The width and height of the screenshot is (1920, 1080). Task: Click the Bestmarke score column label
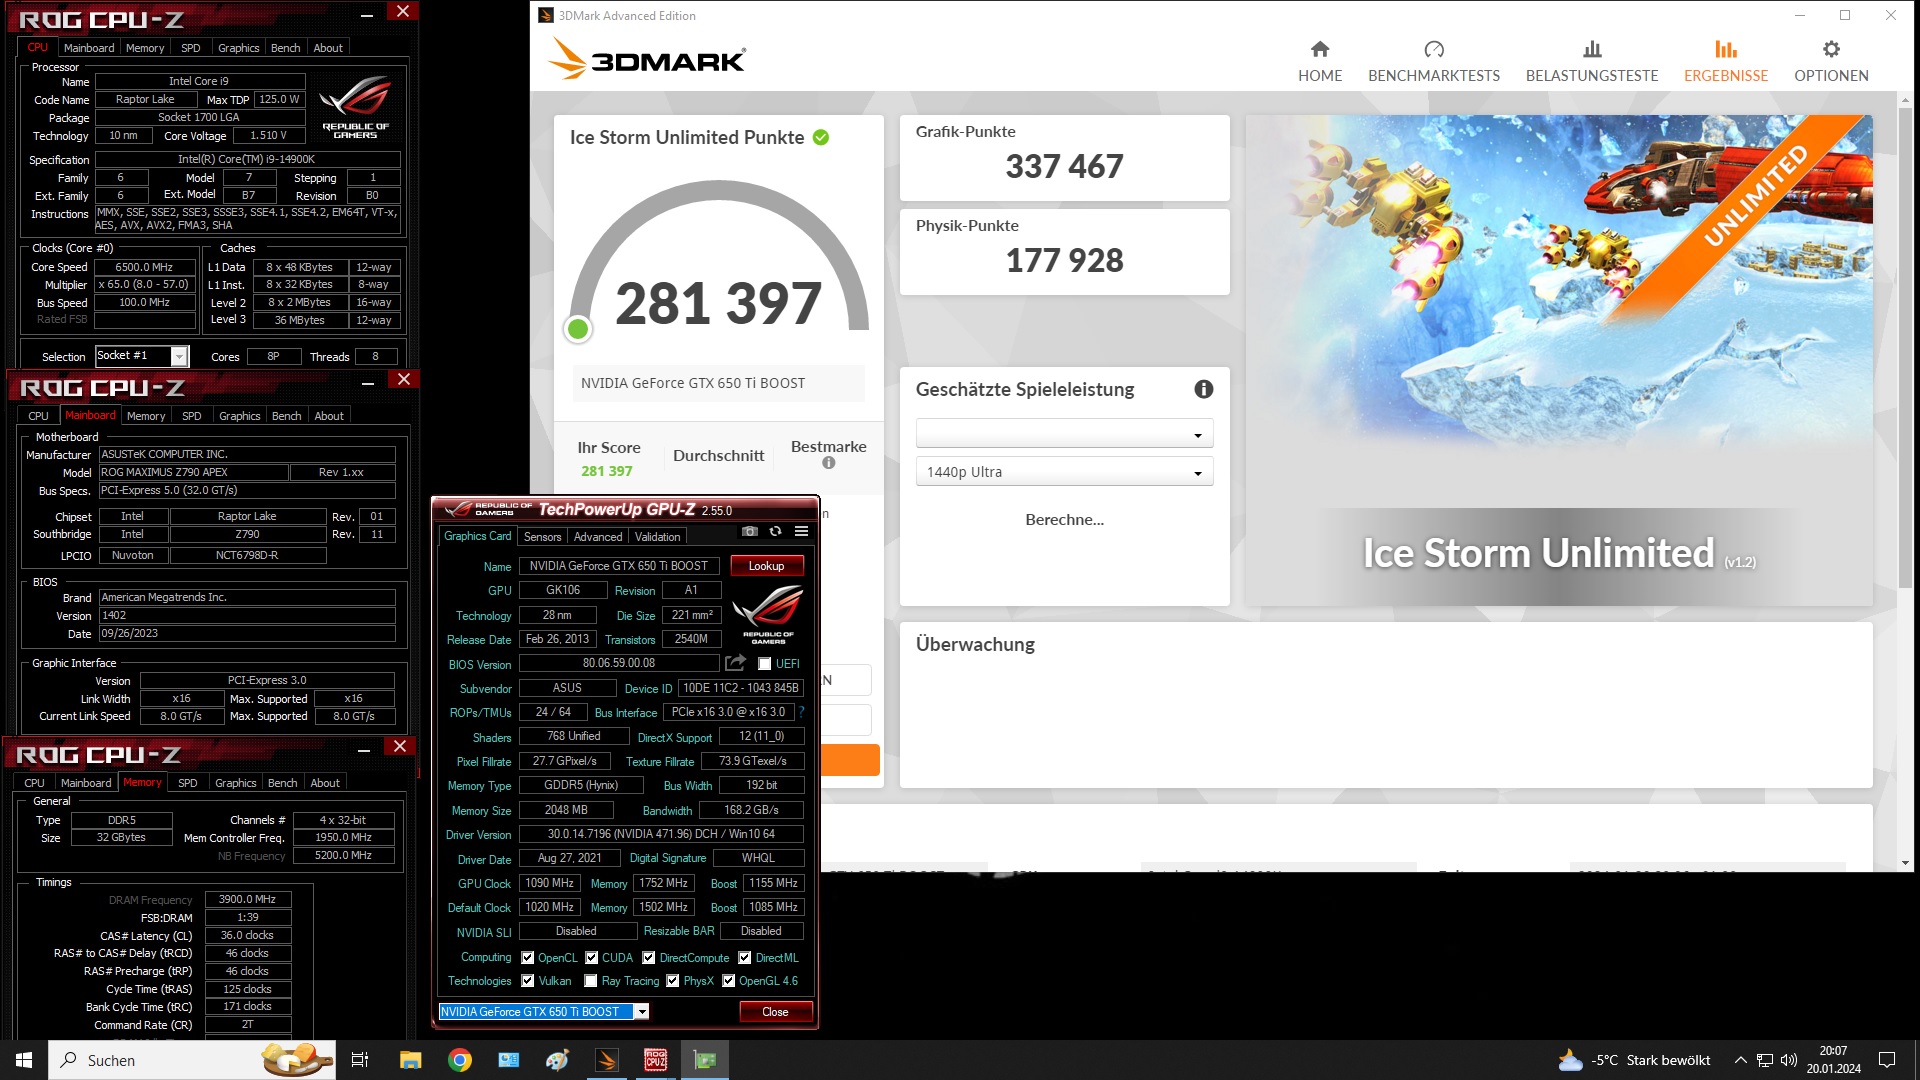point(828,447)
